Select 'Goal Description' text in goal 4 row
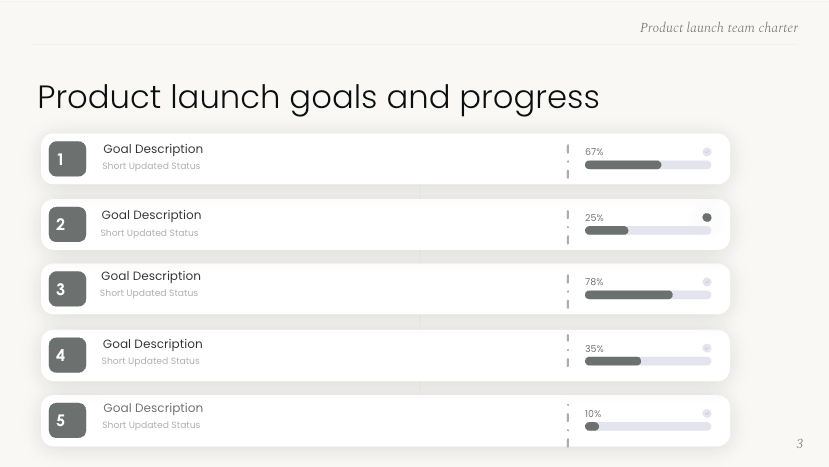The image size is (829, 467). [152, 344]
